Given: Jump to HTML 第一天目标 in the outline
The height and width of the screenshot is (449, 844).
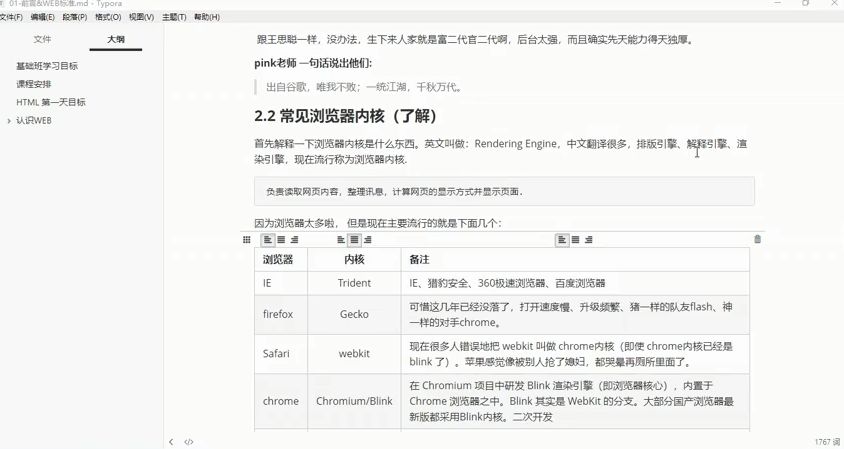Looking at the screenshot, I should click(x=51, y=102).
